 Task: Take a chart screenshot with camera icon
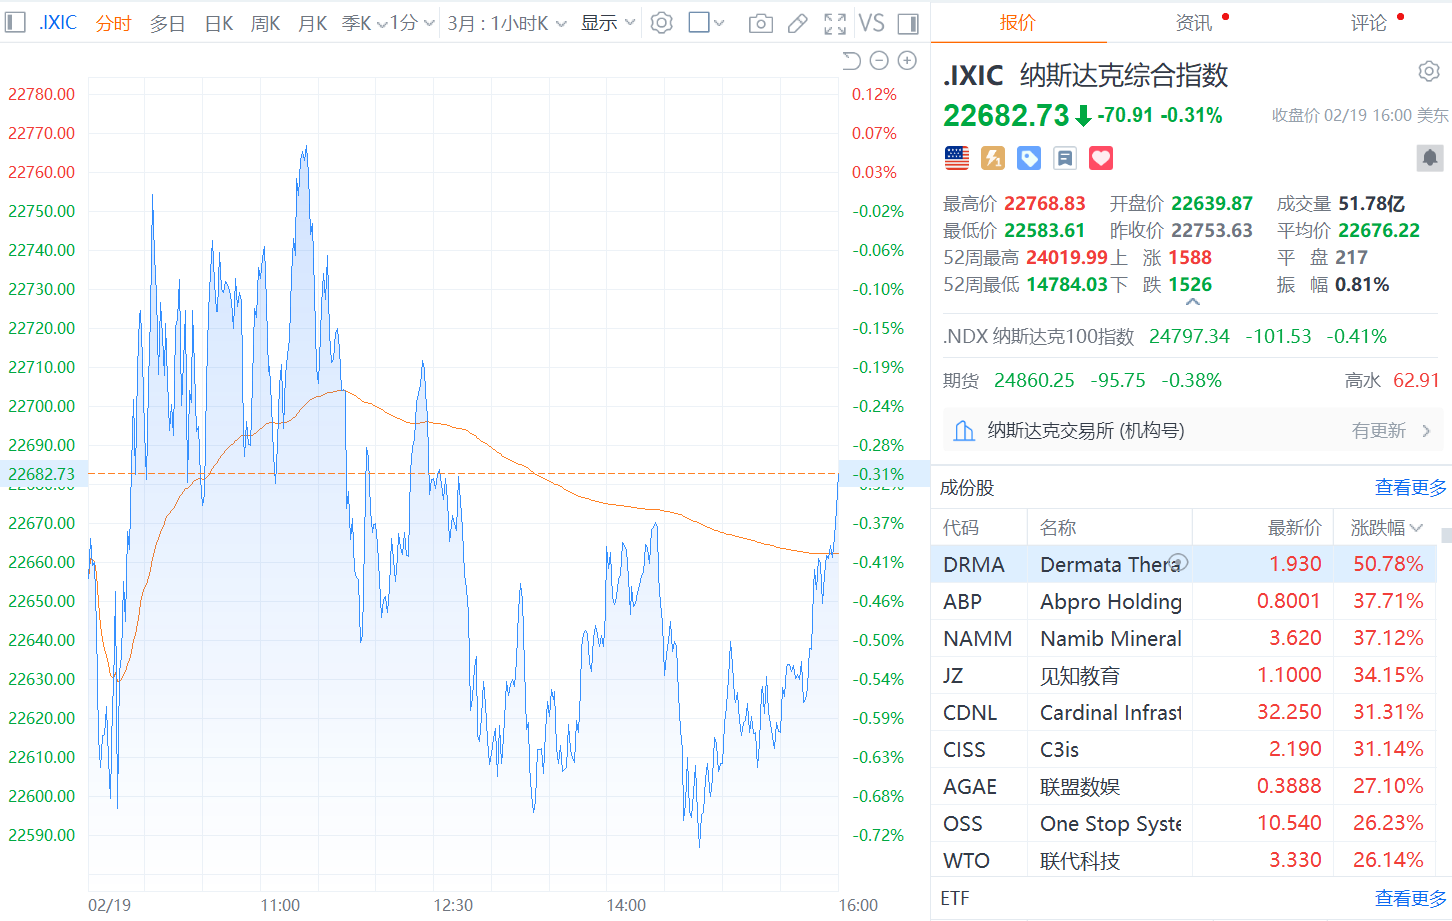[x=760, y=23]
